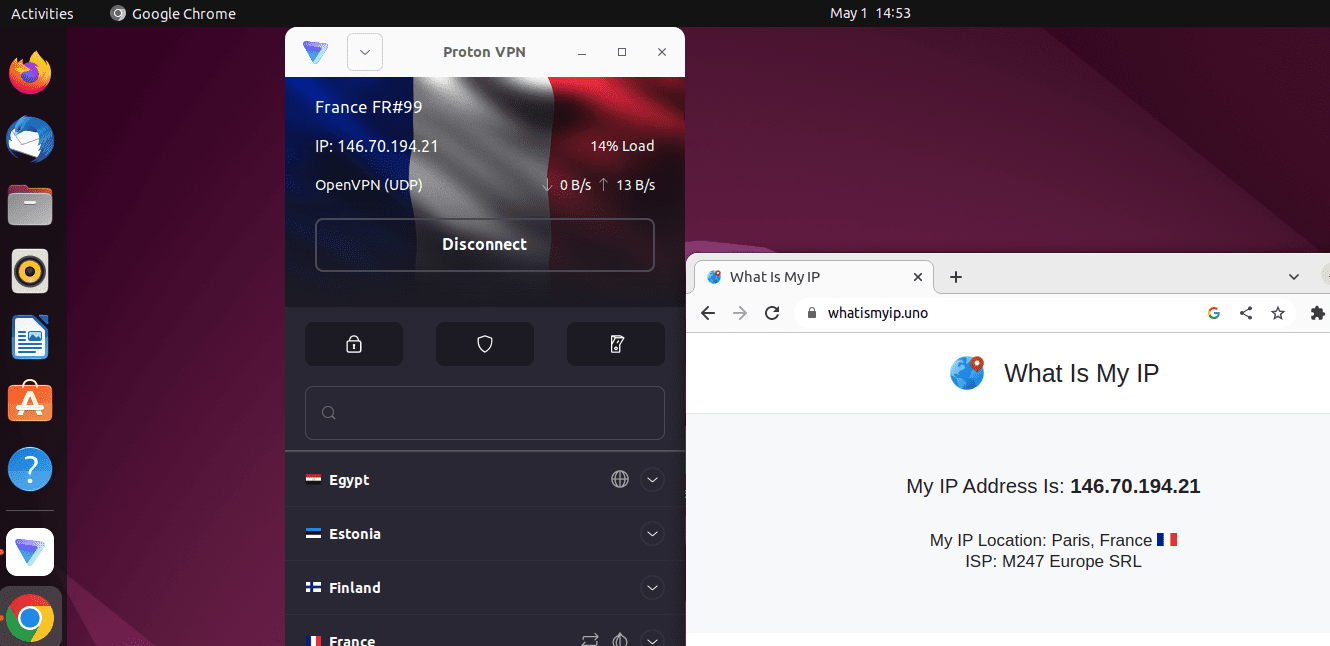Image resolution: width=1330 pixels, height=646 pixels.
Task: Expand the Egypt server list
Action: [x=652, y=480]
